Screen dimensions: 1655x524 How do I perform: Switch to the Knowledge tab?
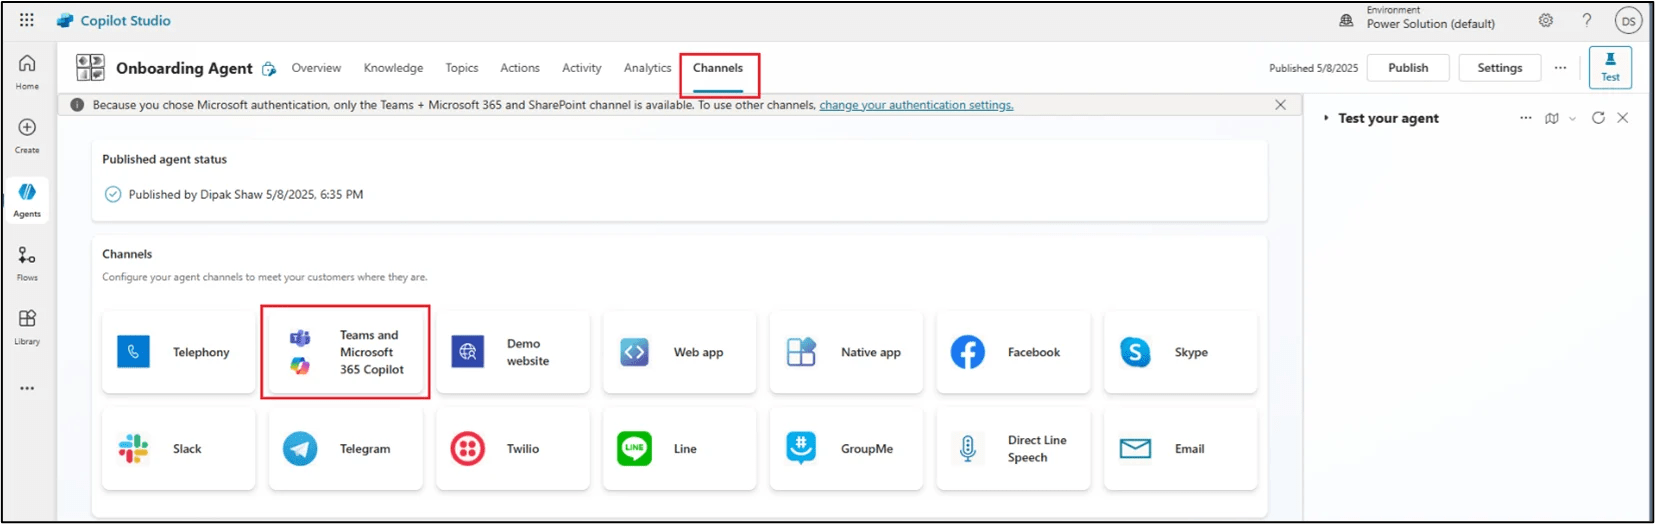(x=393, y=68)
